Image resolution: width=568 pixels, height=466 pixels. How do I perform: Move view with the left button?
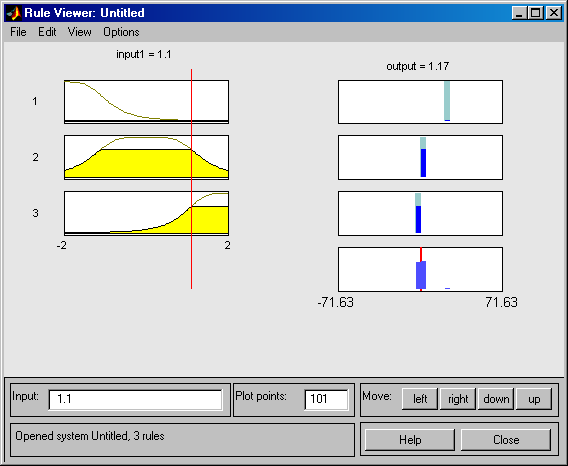pos(420,399)
